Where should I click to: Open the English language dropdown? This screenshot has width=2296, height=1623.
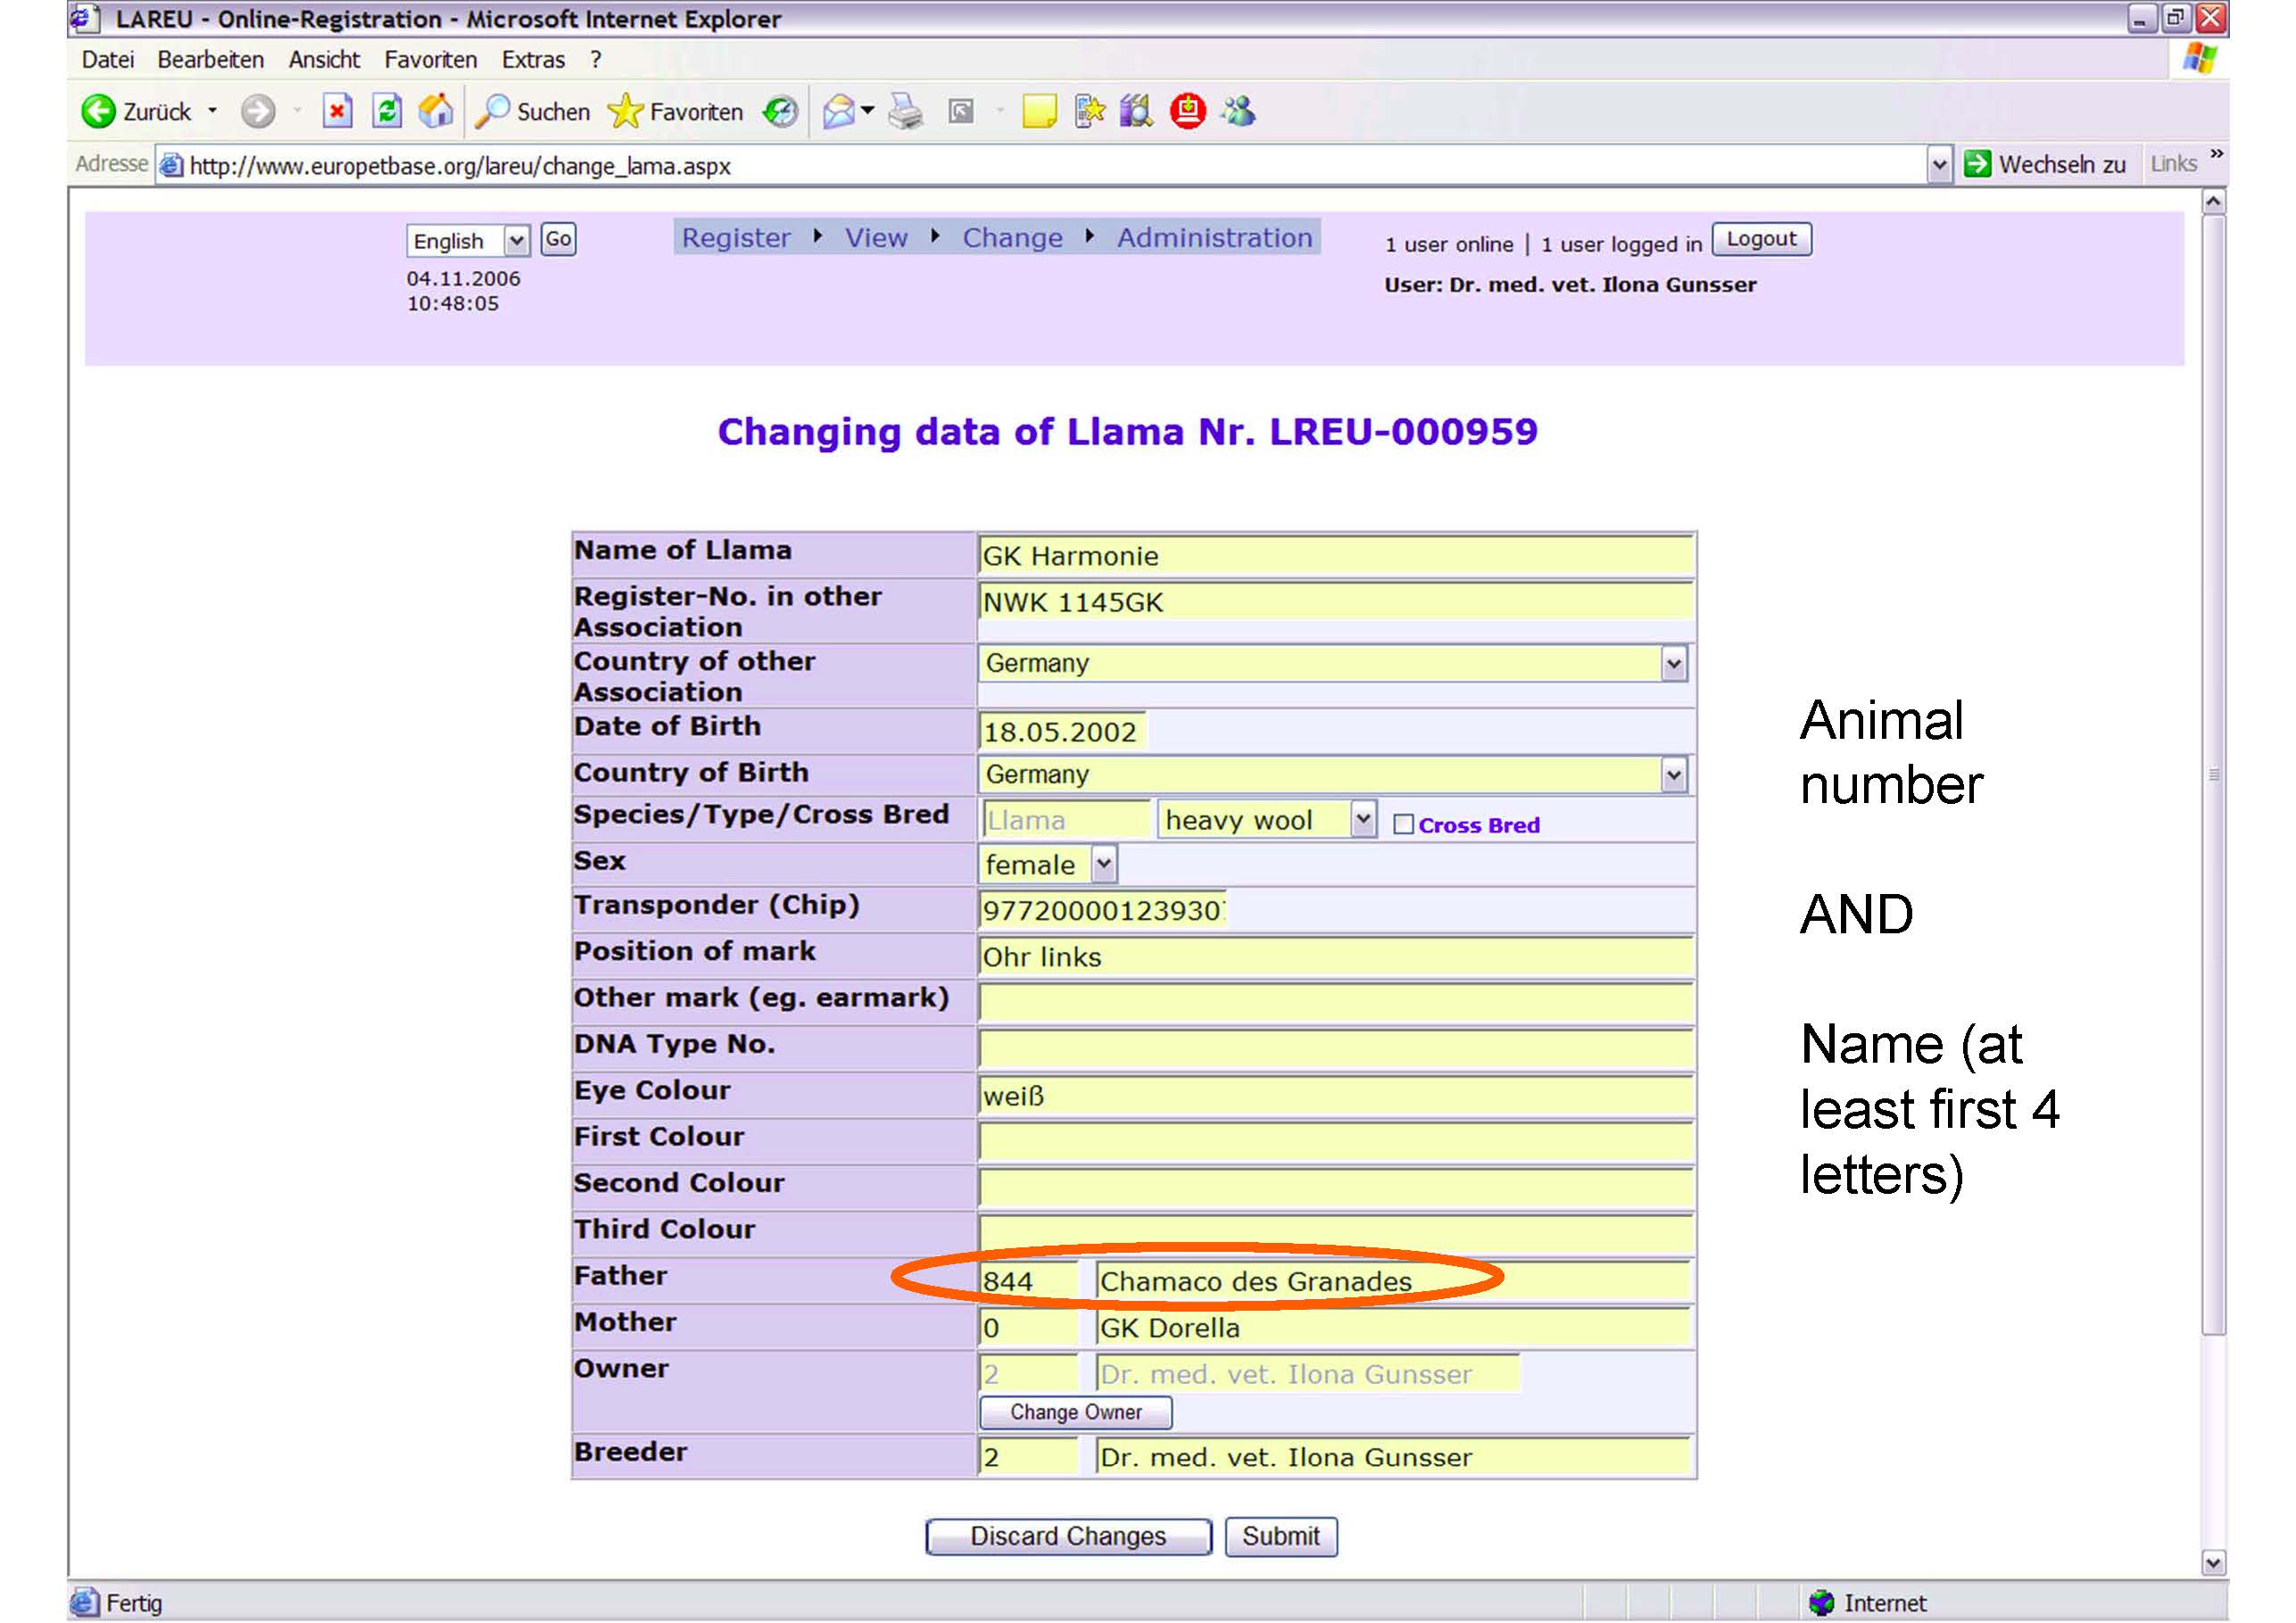(x=516, y=241)
